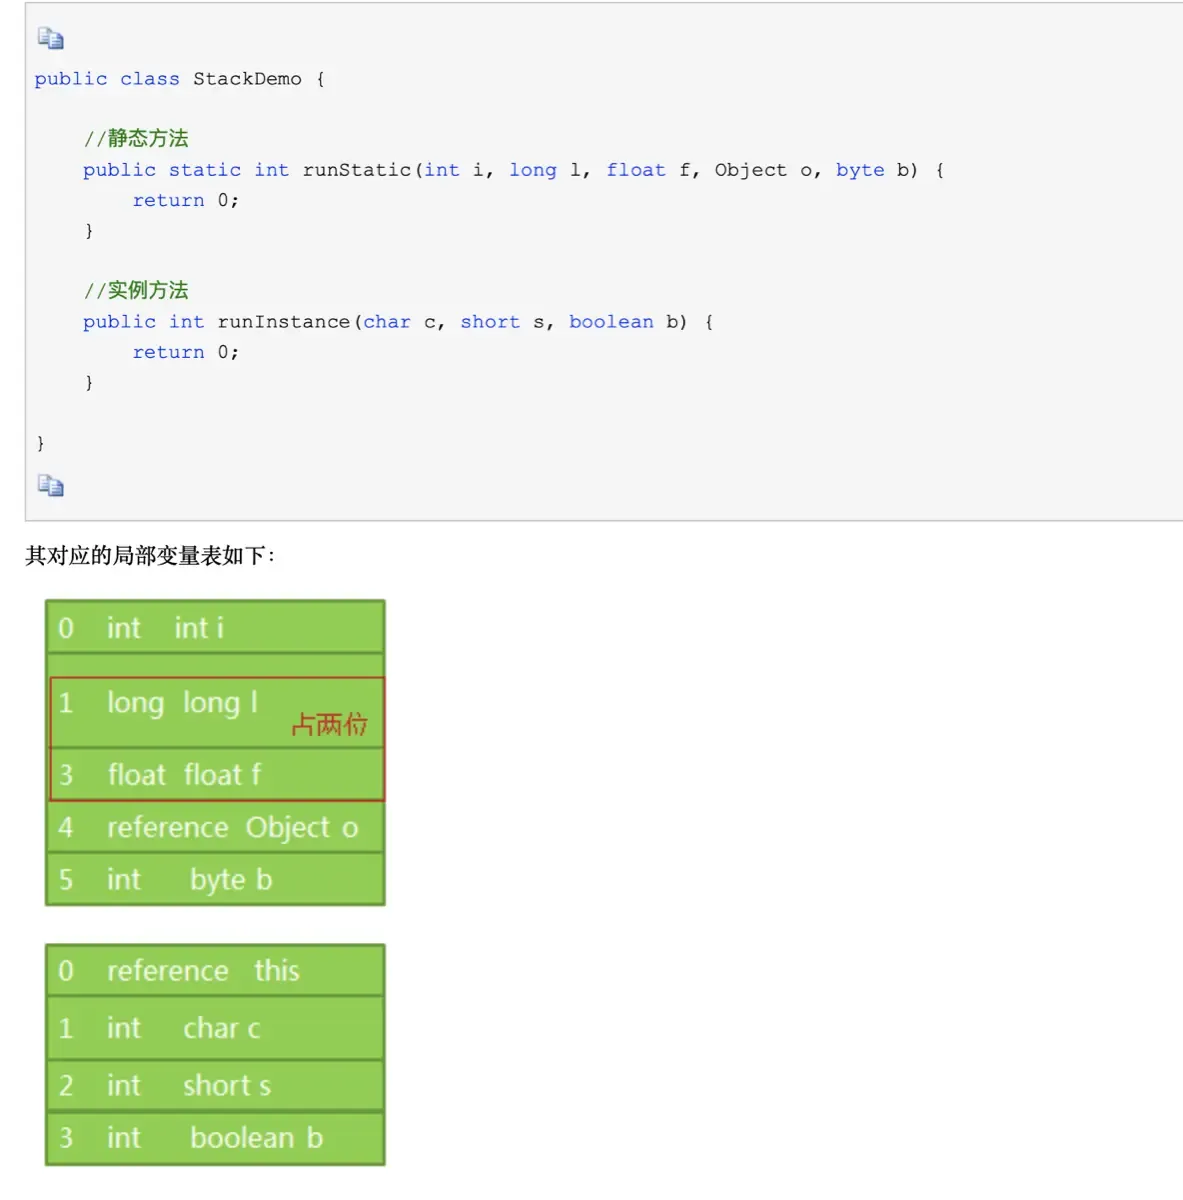Click the row '4 reference Object o'
The height and width of the screenshot is (1200, 1183).
click(x=215, y=827)
